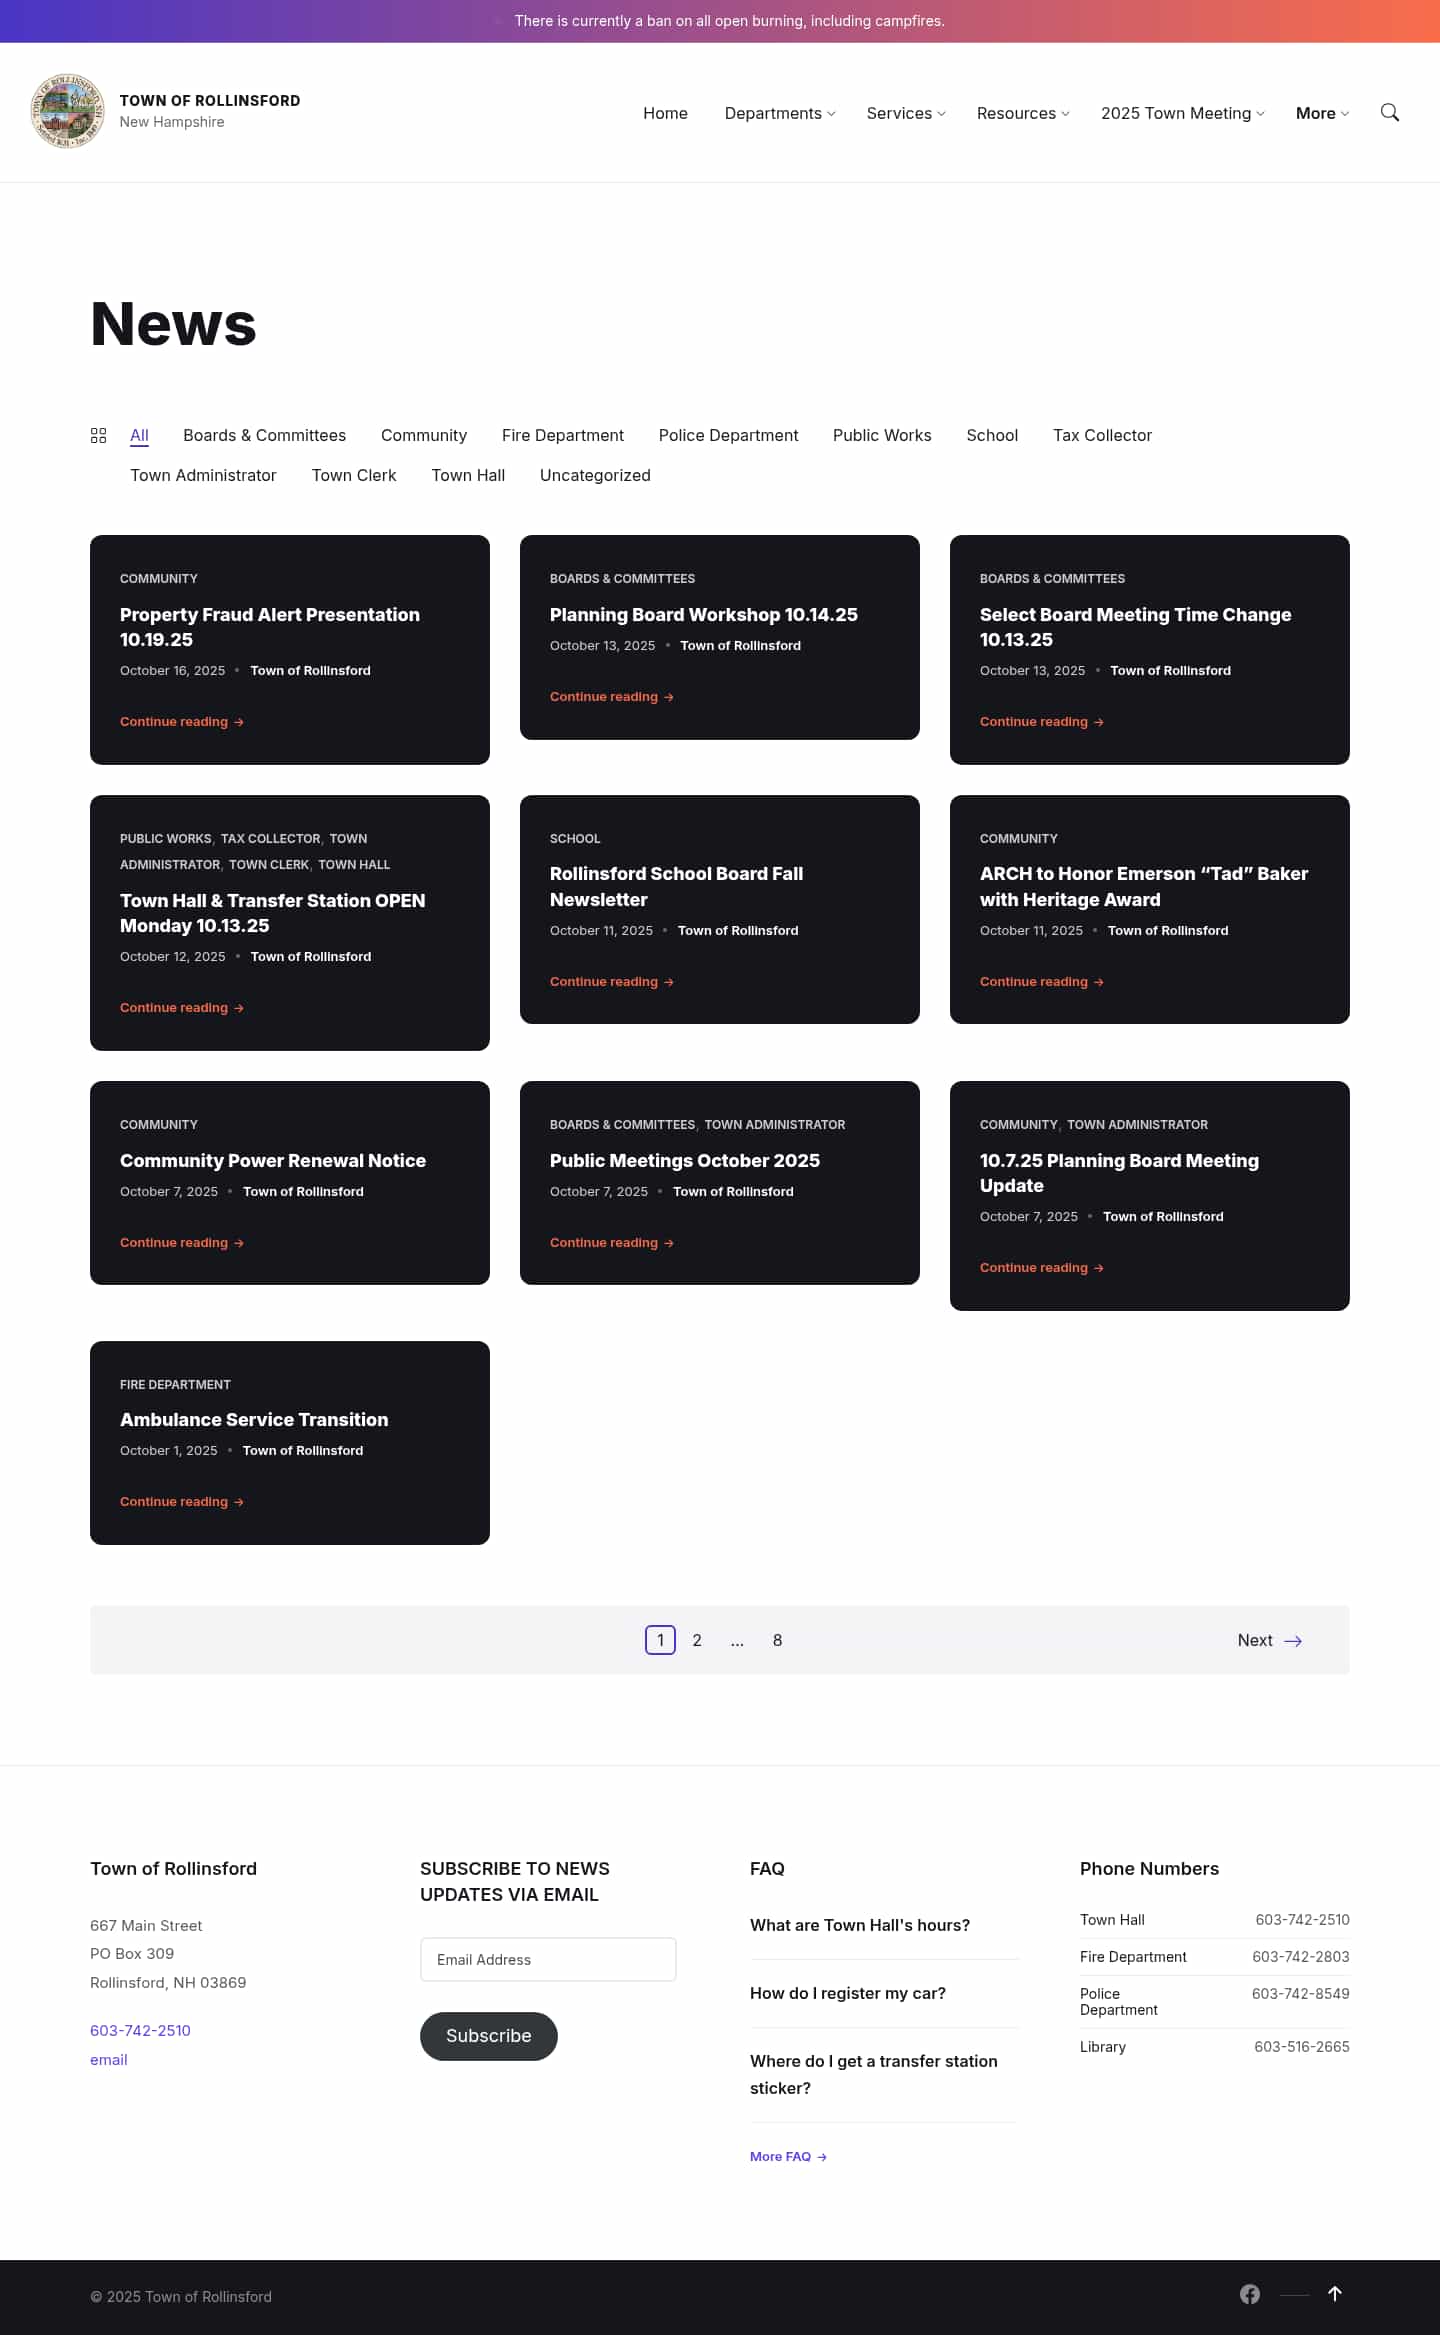Image resolution: width=1440 pixels, height=2335 pixels.
Task: Jump to pagination page 8
Action: 777,1640
